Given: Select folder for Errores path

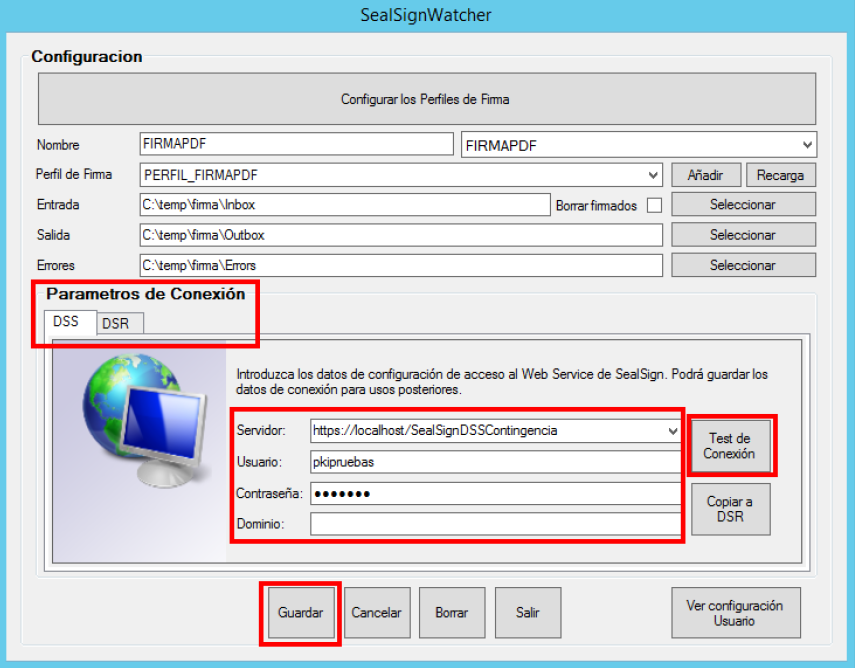Looking at the screenshot, I should [x=743, y=265].
